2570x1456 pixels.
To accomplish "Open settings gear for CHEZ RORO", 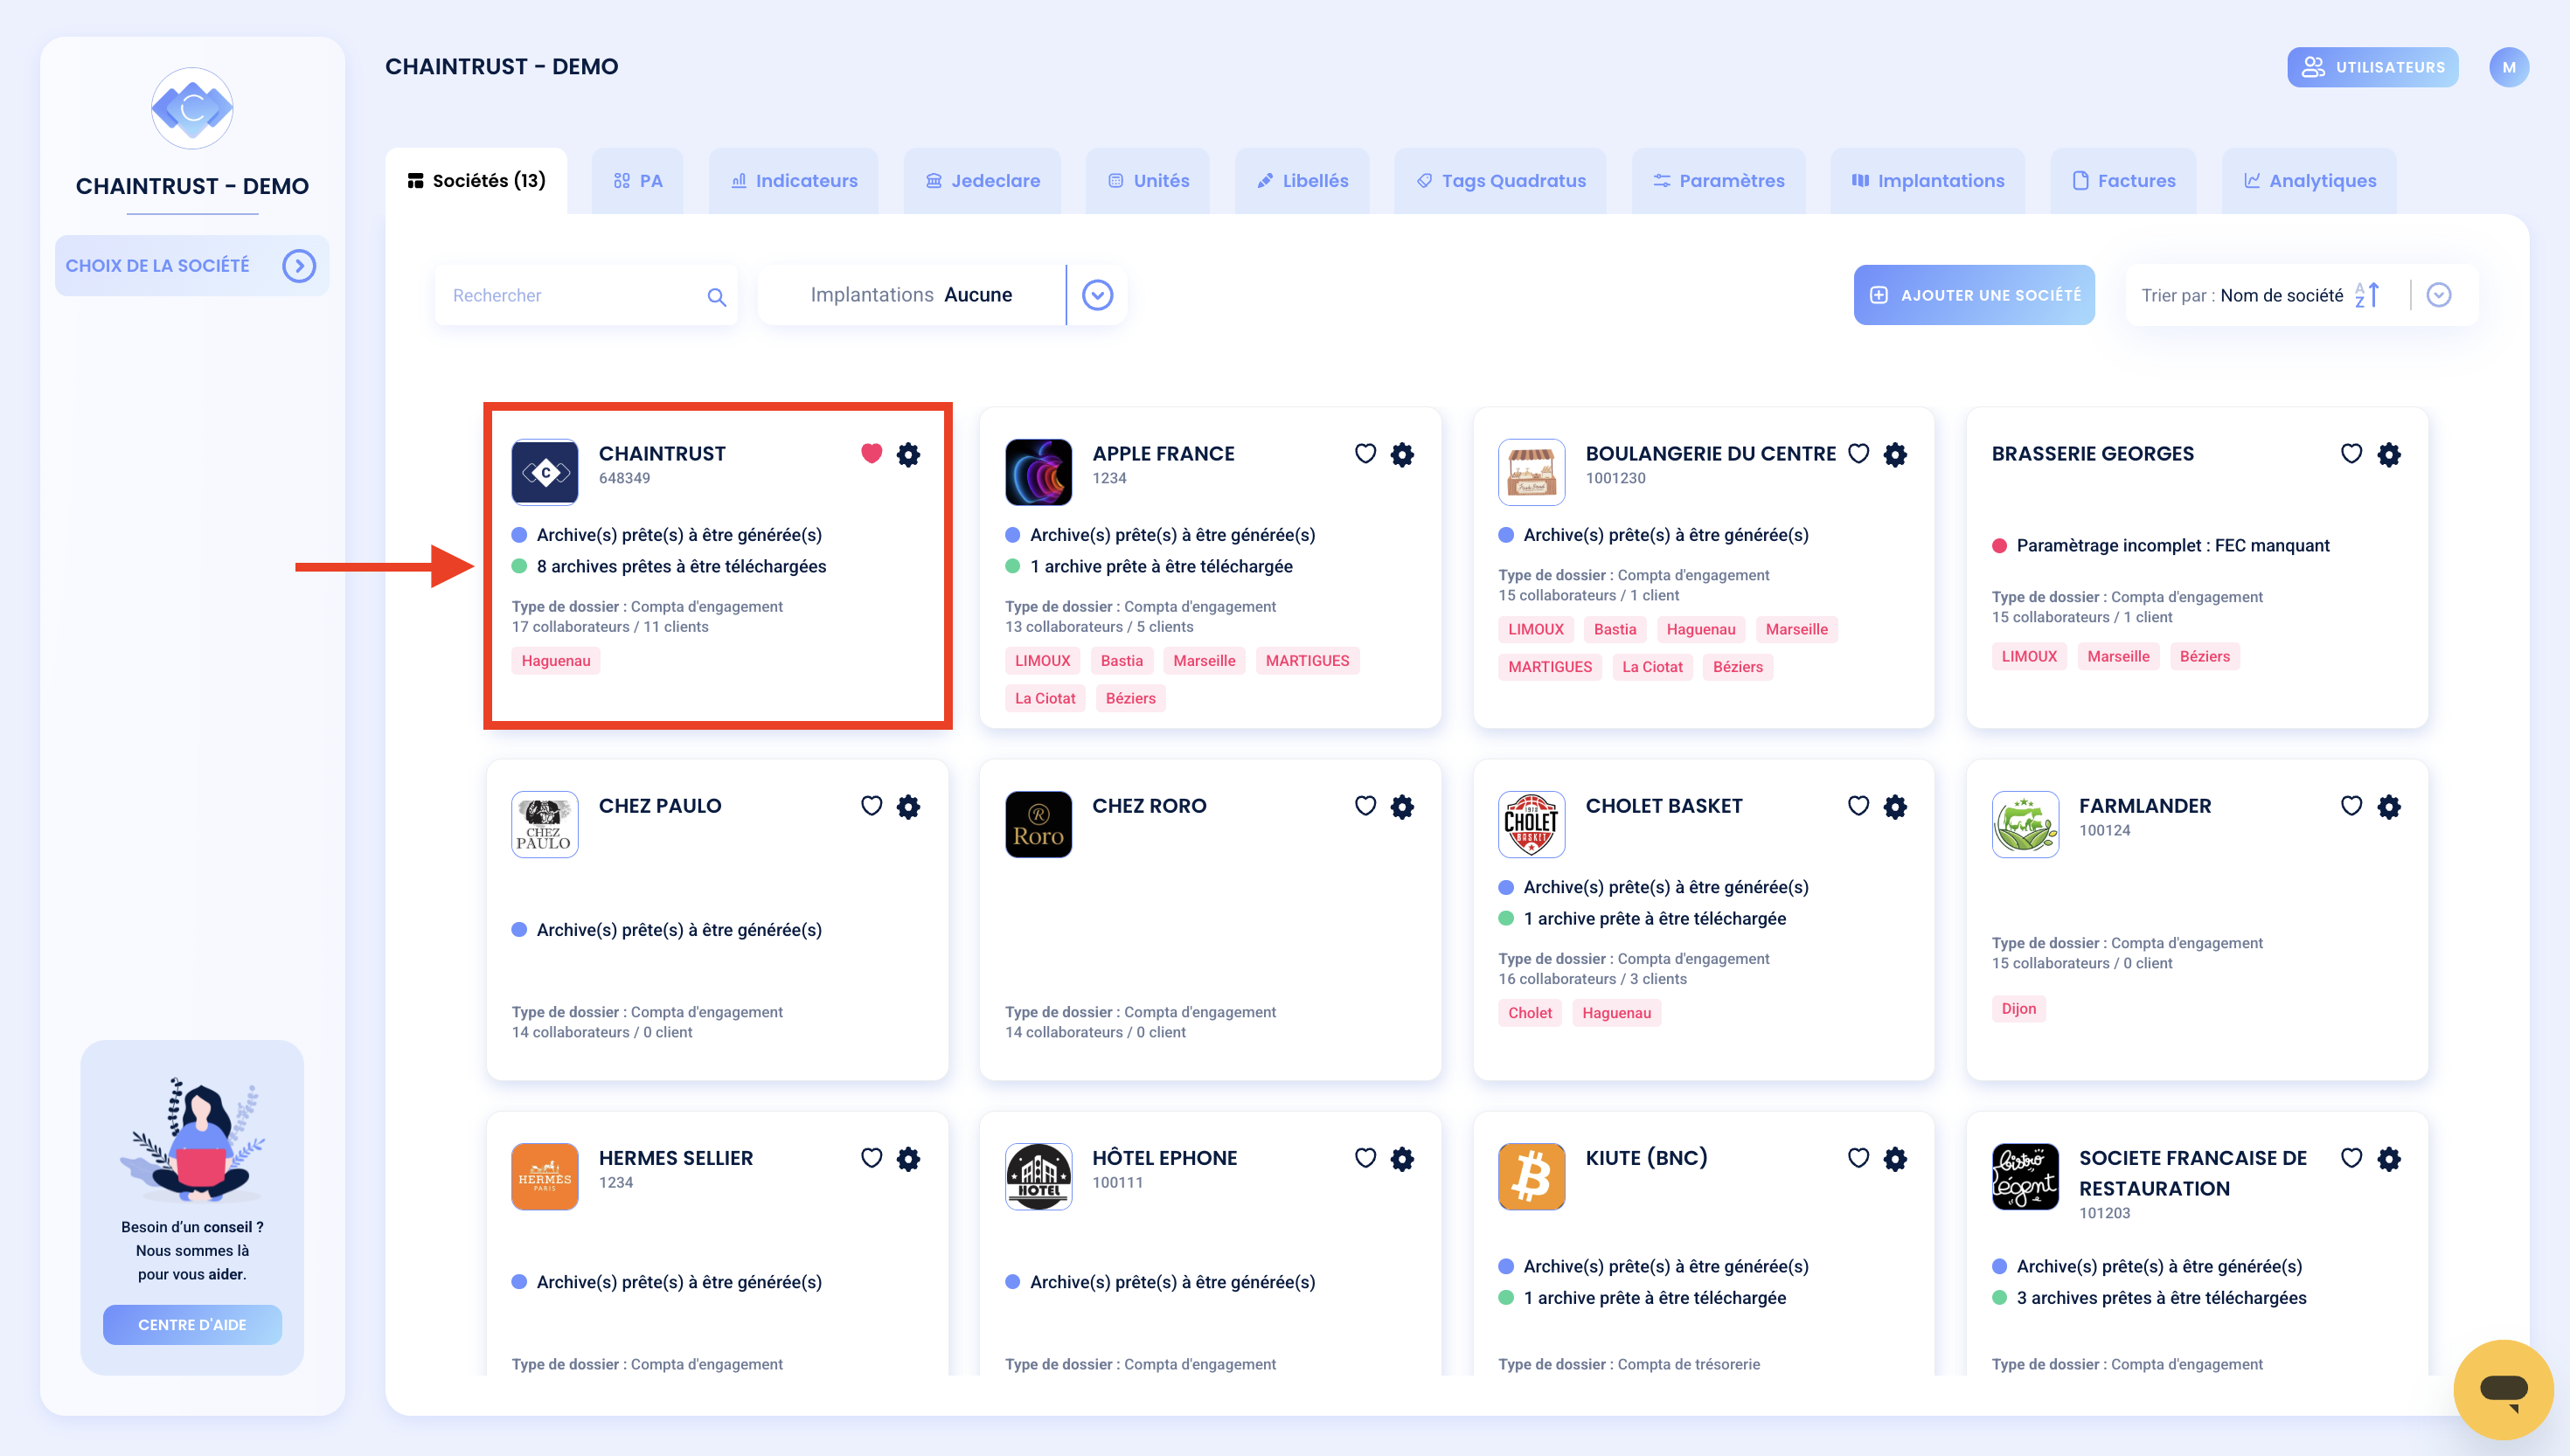I will point(1402,806).
